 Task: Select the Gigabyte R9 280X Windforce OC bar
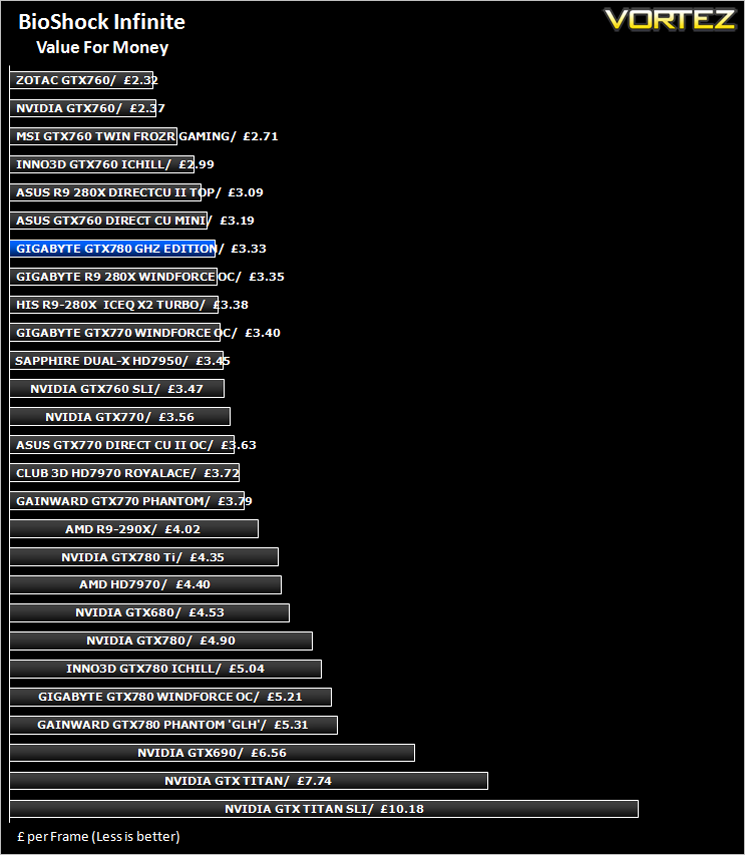pos(113,276)
